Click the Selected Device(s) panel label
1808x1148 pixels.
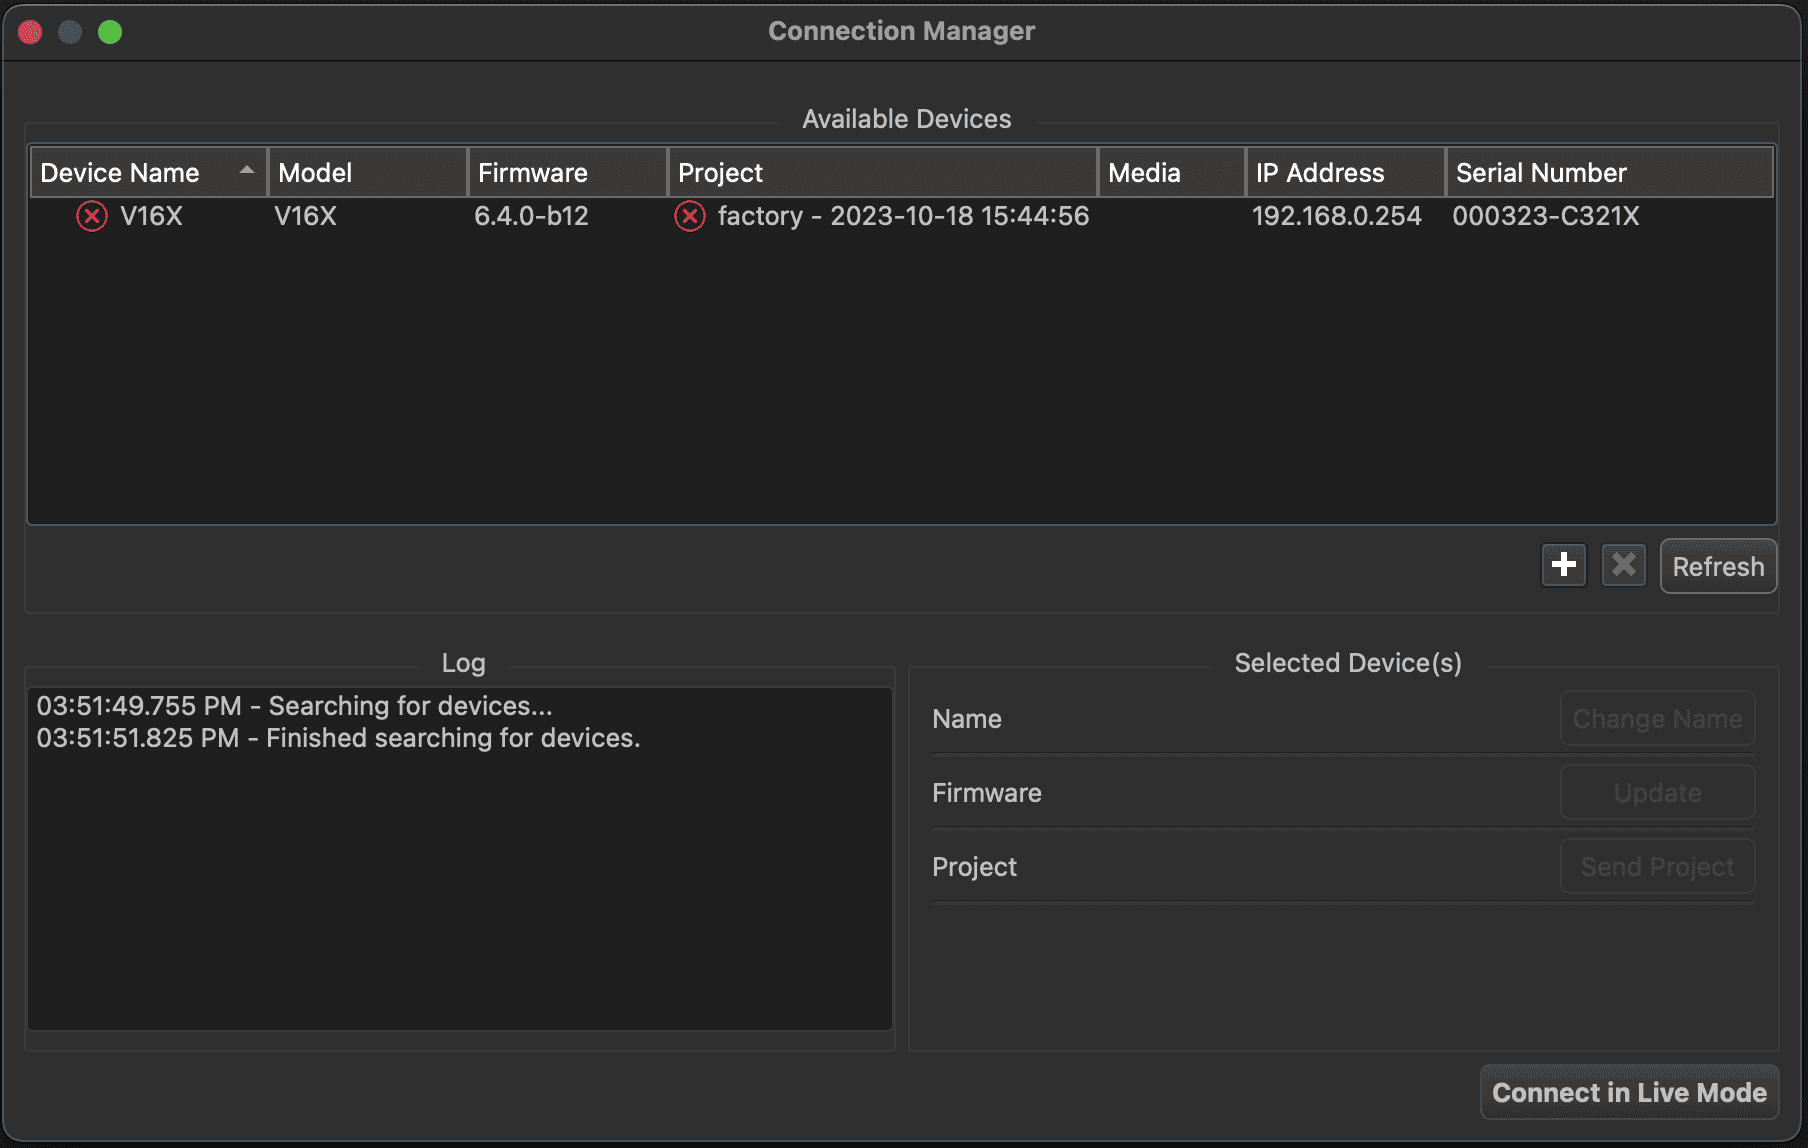(x=1348, y=662)
